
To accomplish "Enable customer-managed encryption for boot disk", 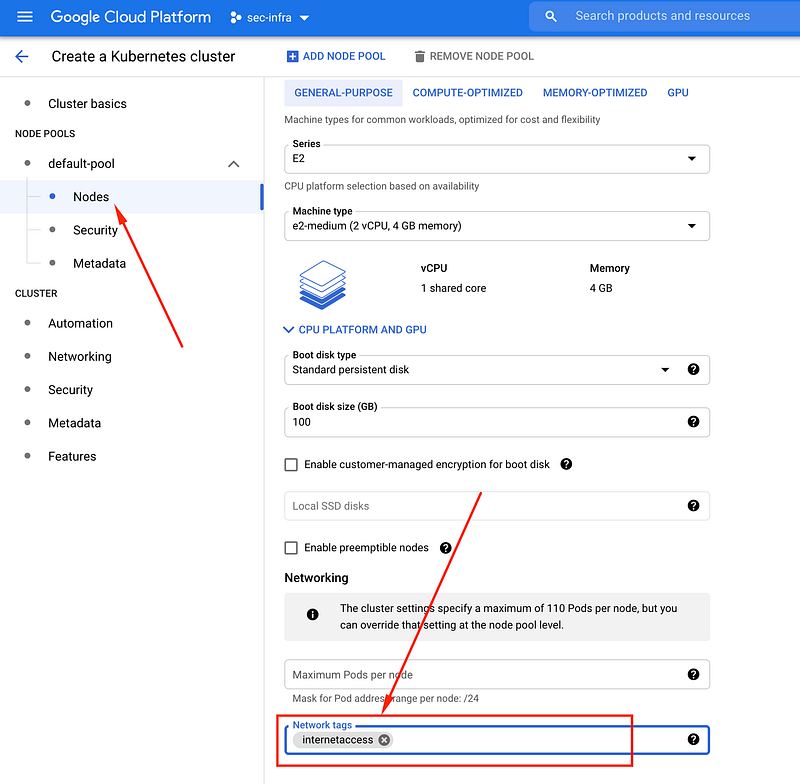I will (291, 465).
